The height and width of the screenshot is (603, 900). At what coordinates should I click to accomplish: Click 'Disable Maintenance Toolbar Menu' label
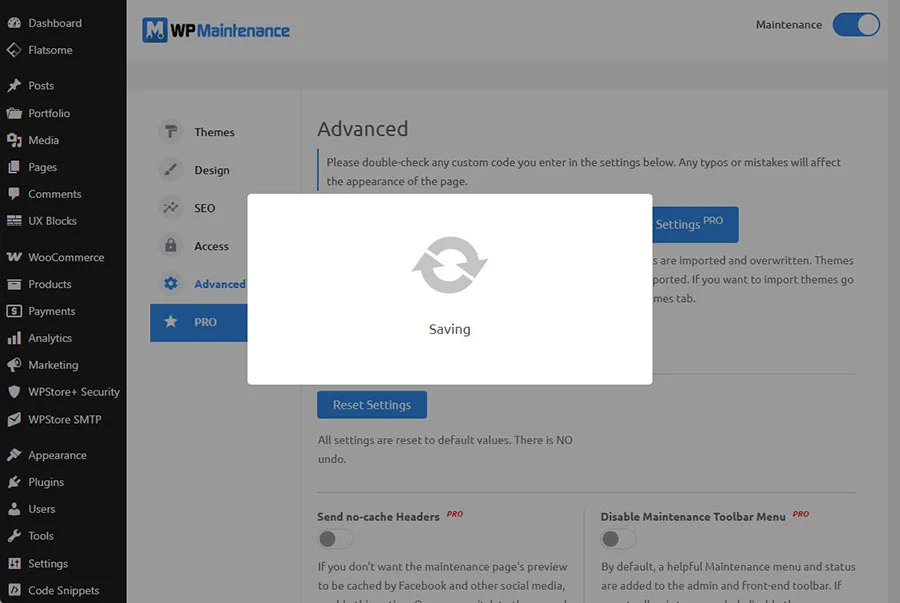click(x=693, y=516)
